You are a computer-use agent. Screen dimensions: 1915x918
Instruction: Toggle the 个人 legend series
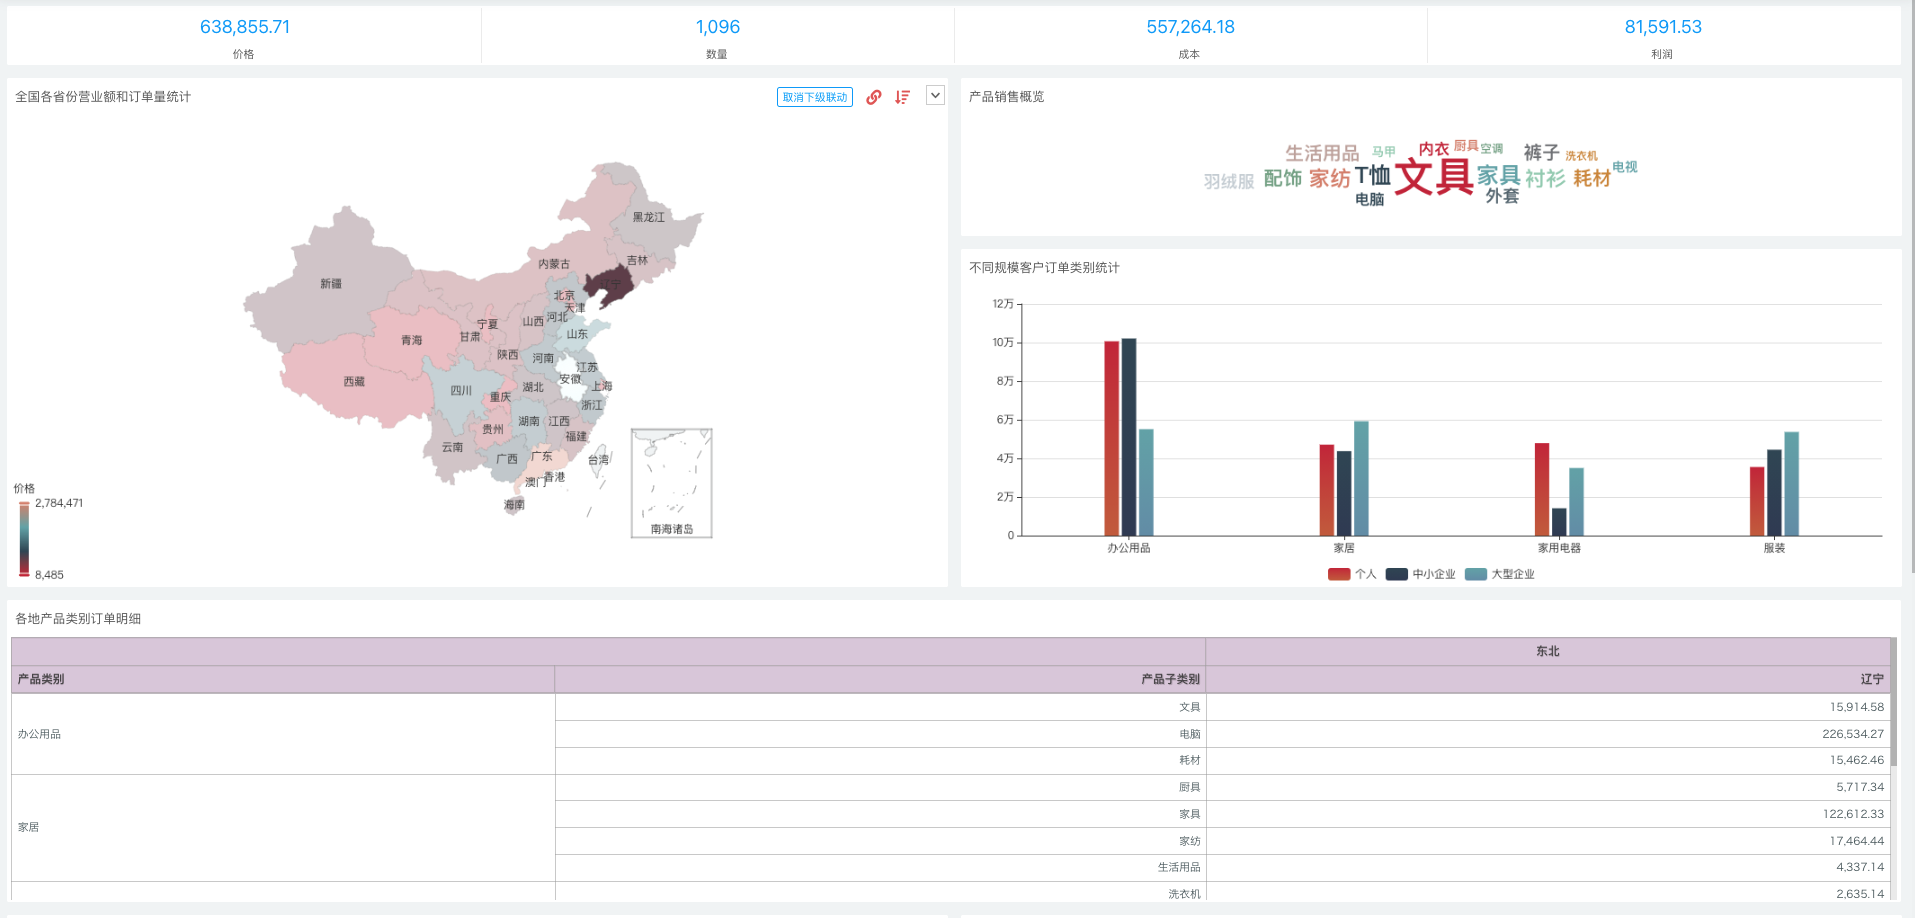1352,574
